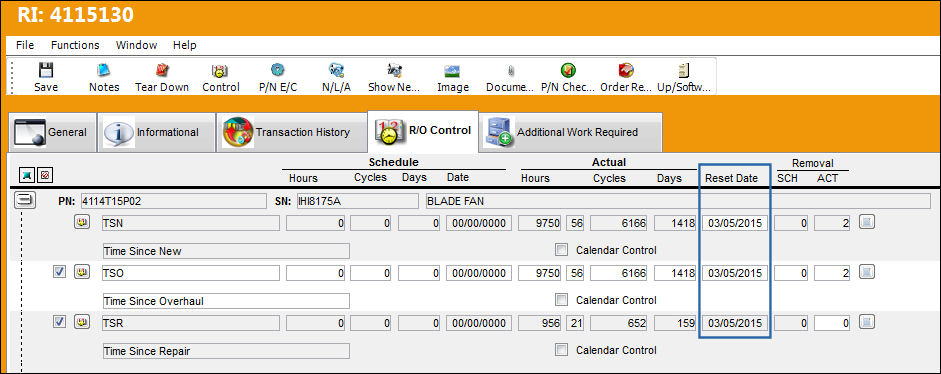
Task: Click the TSN control code field
Action: pyautogui.click(x=190, y=223)
